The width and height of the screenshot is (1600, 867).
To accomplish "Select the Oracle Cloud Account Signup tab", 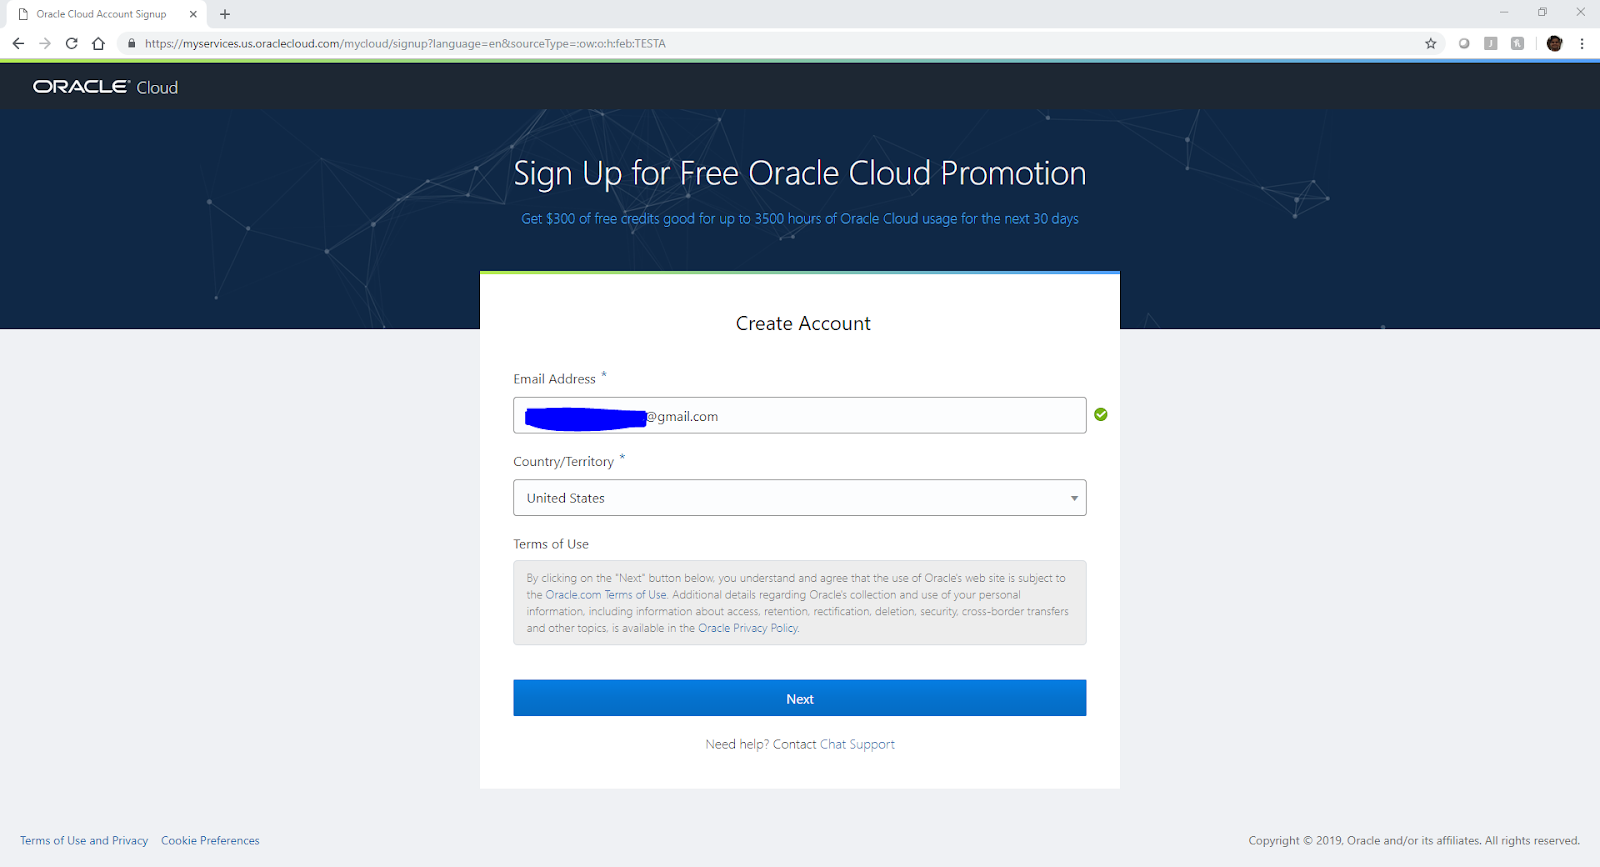I will 101,14.
